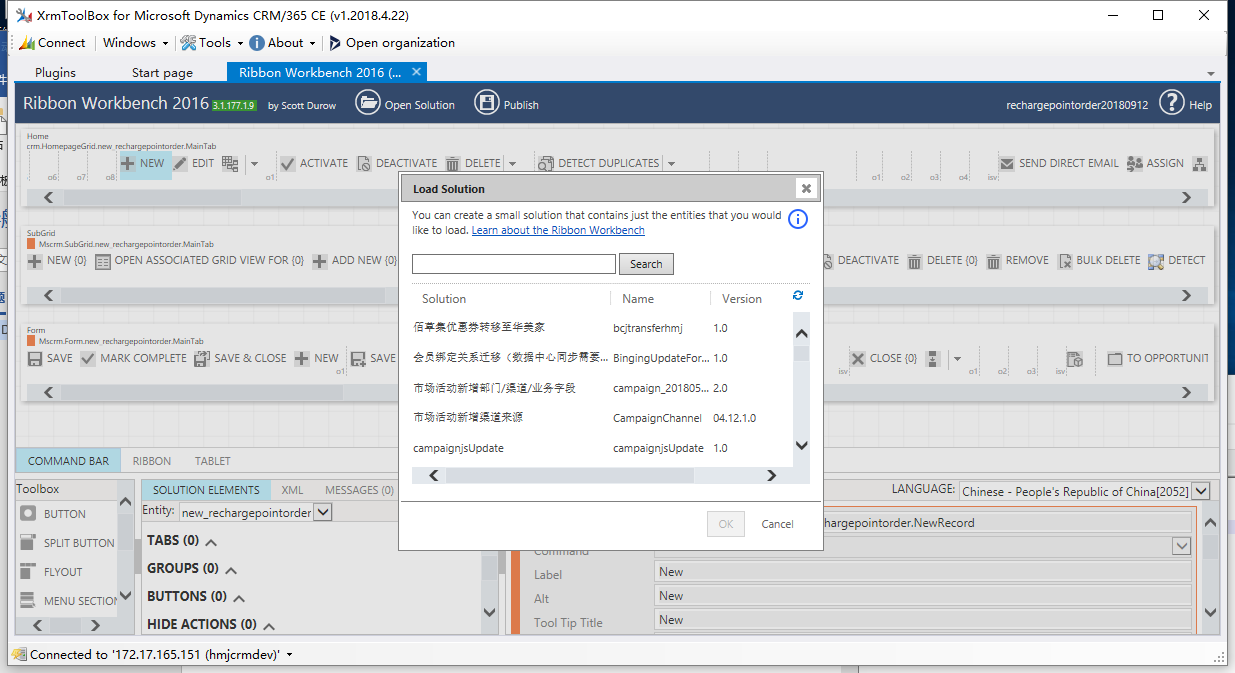
Task: Click ADD NEW {0} in SubGrid row
Action: point(354,260)
